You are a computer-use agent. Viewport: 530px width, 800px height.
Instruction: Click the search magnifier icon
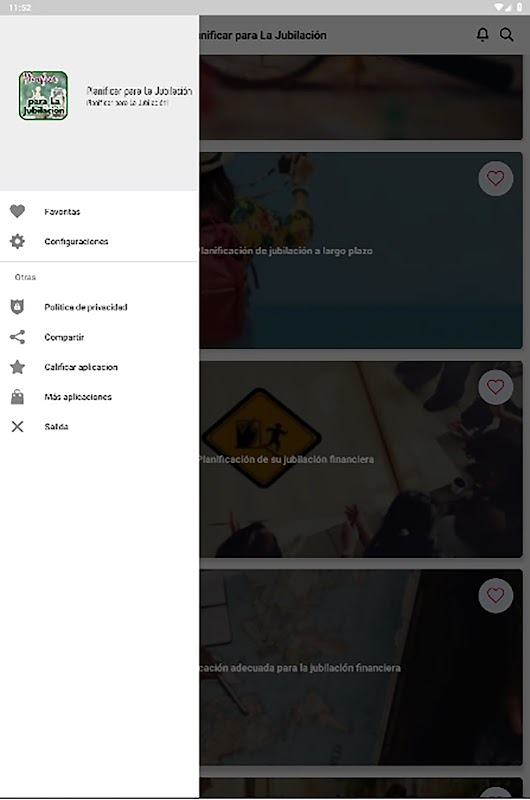pyautogui.click(x=507, y=35)
